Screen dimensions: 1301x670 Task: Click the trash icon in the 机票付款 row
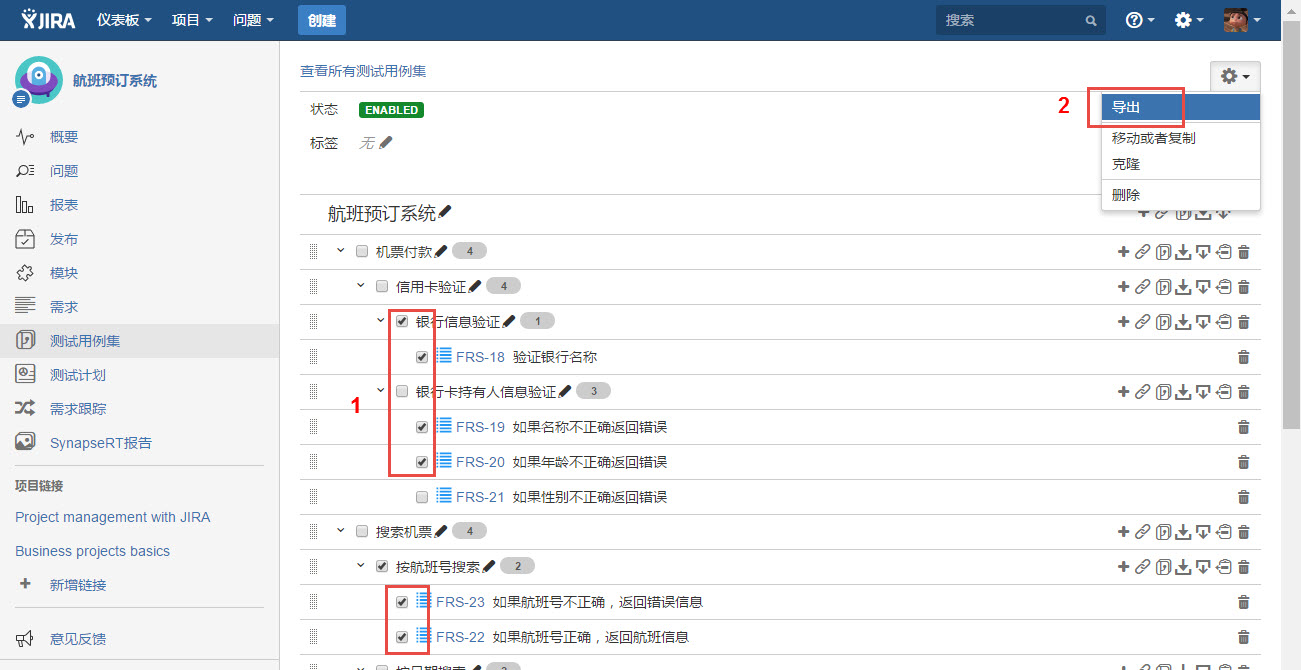pyautogui.click(x=1244, y=252)
